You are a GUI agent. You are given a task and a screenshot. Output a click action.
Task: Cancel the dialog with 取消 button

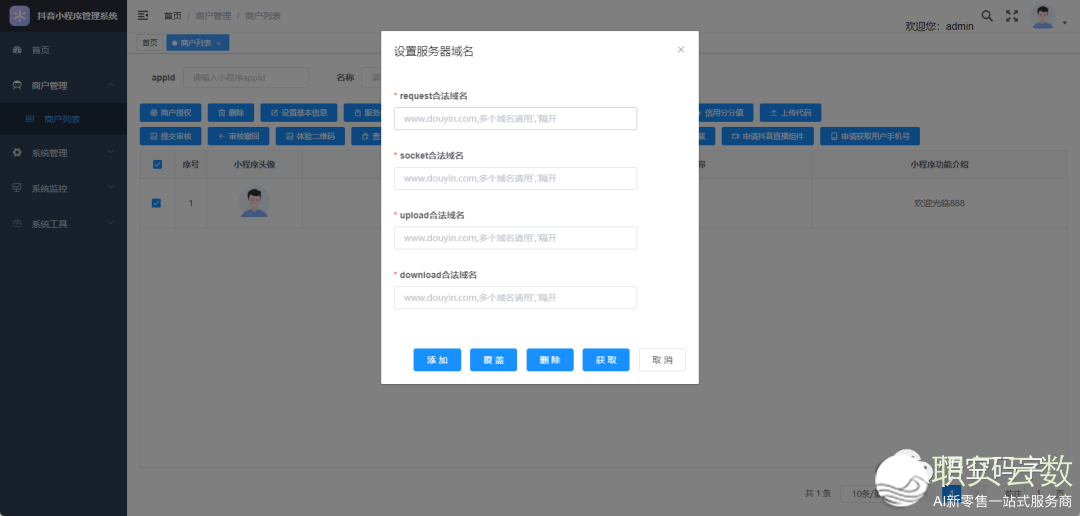point(663,360)
